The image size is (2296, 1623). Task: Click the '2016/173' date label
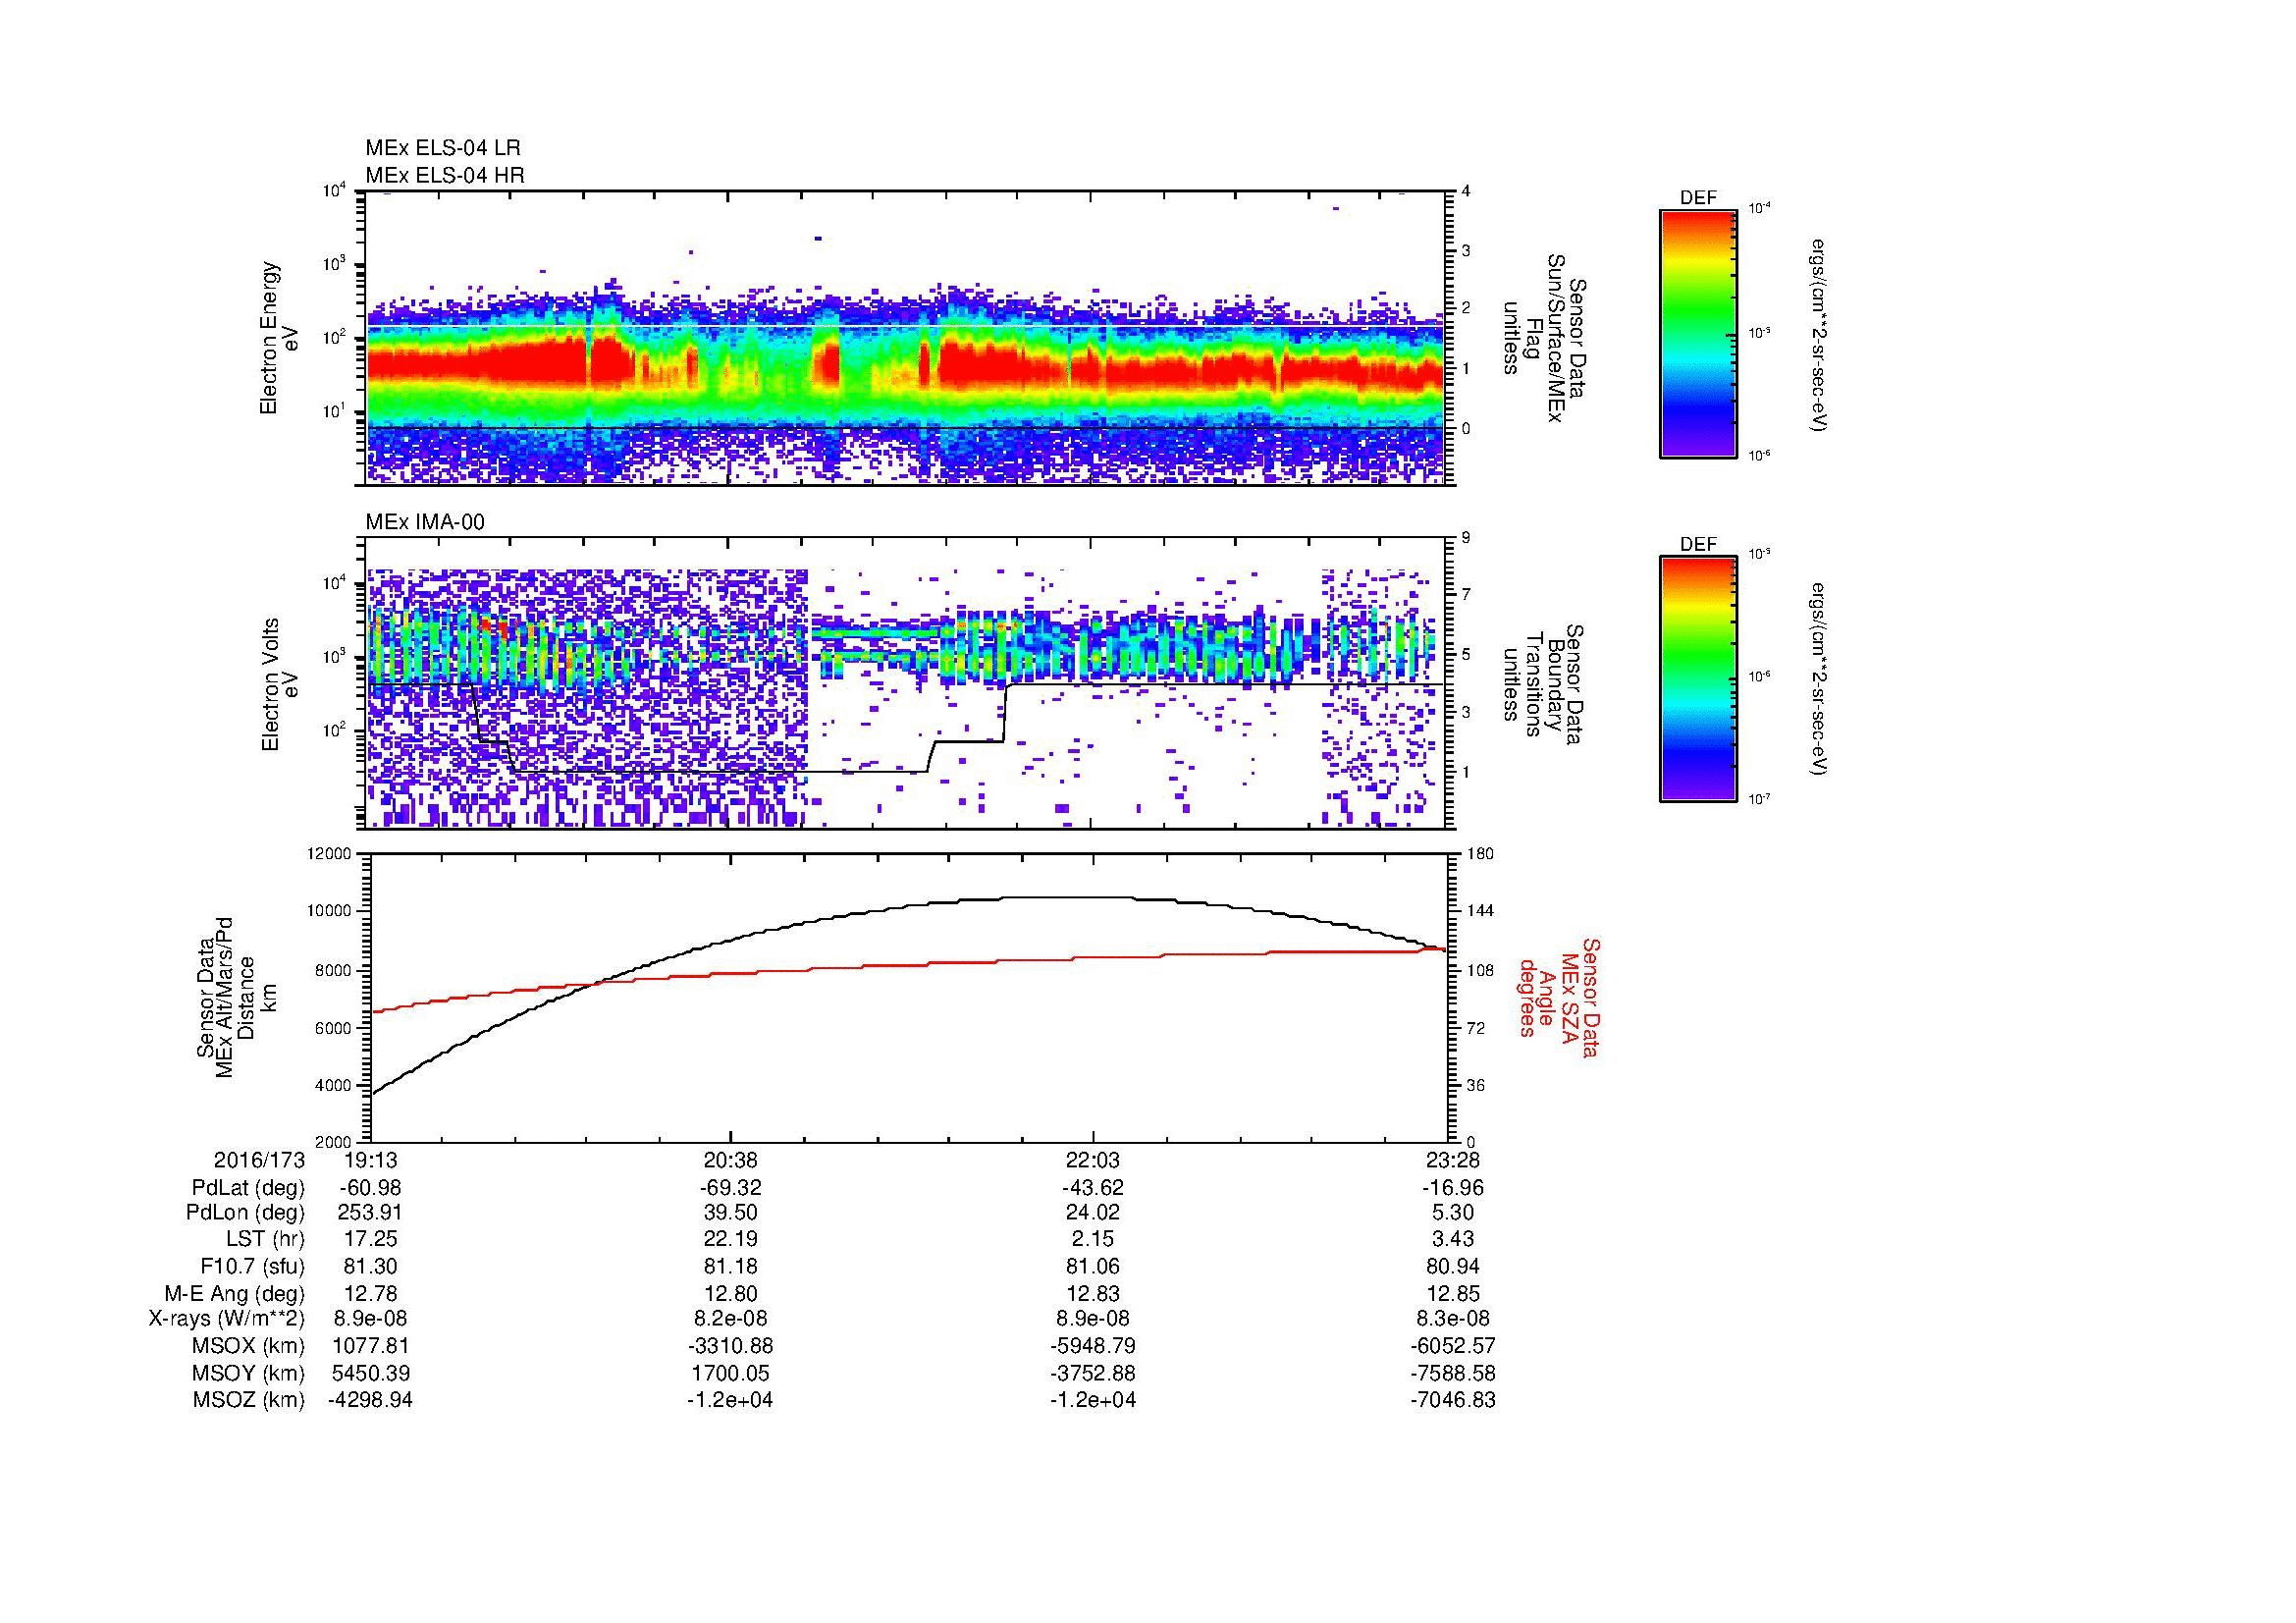(x=259, y=1161)
